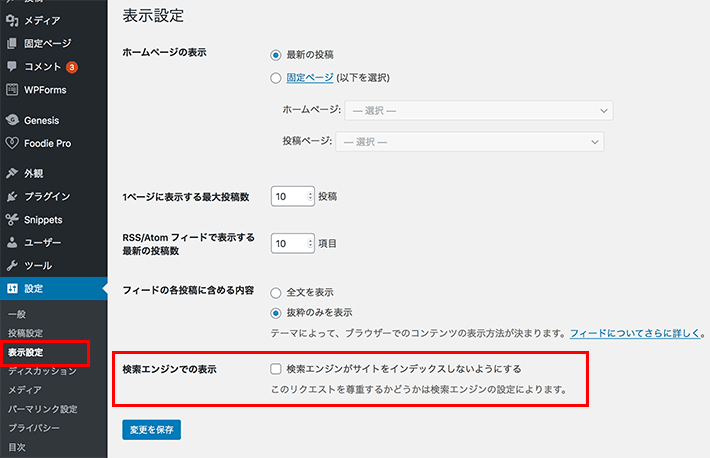
Task: Click the WPForms sidebar icon
Action: click(x=12, y=90)
